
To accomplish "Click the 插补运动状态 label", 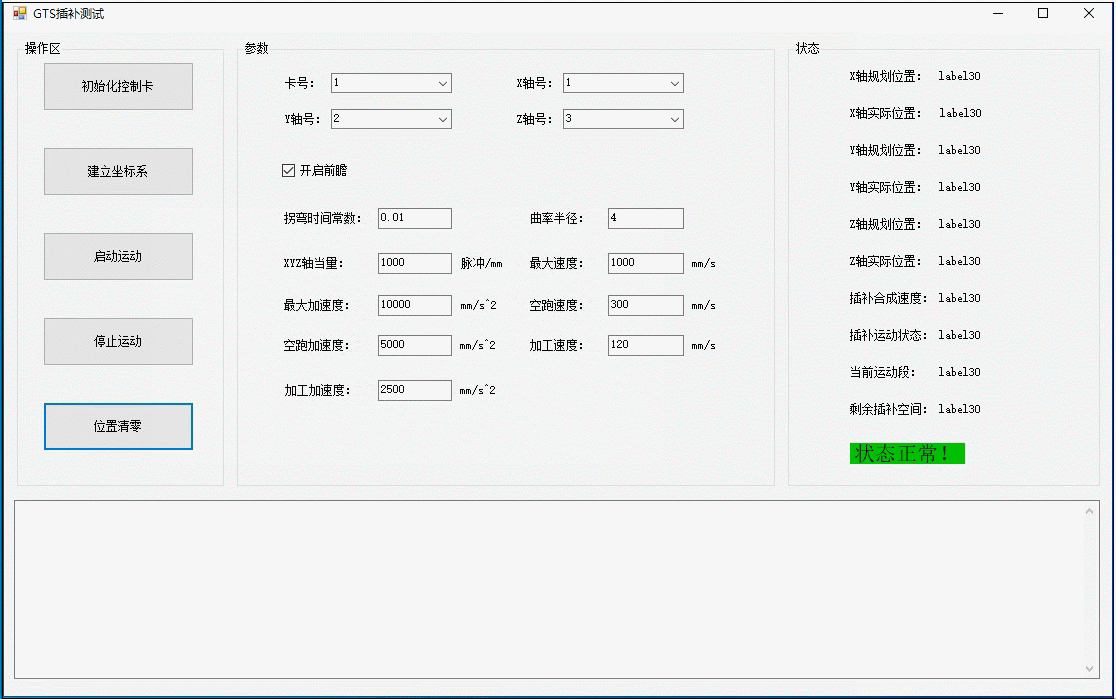I will [888, 335].
